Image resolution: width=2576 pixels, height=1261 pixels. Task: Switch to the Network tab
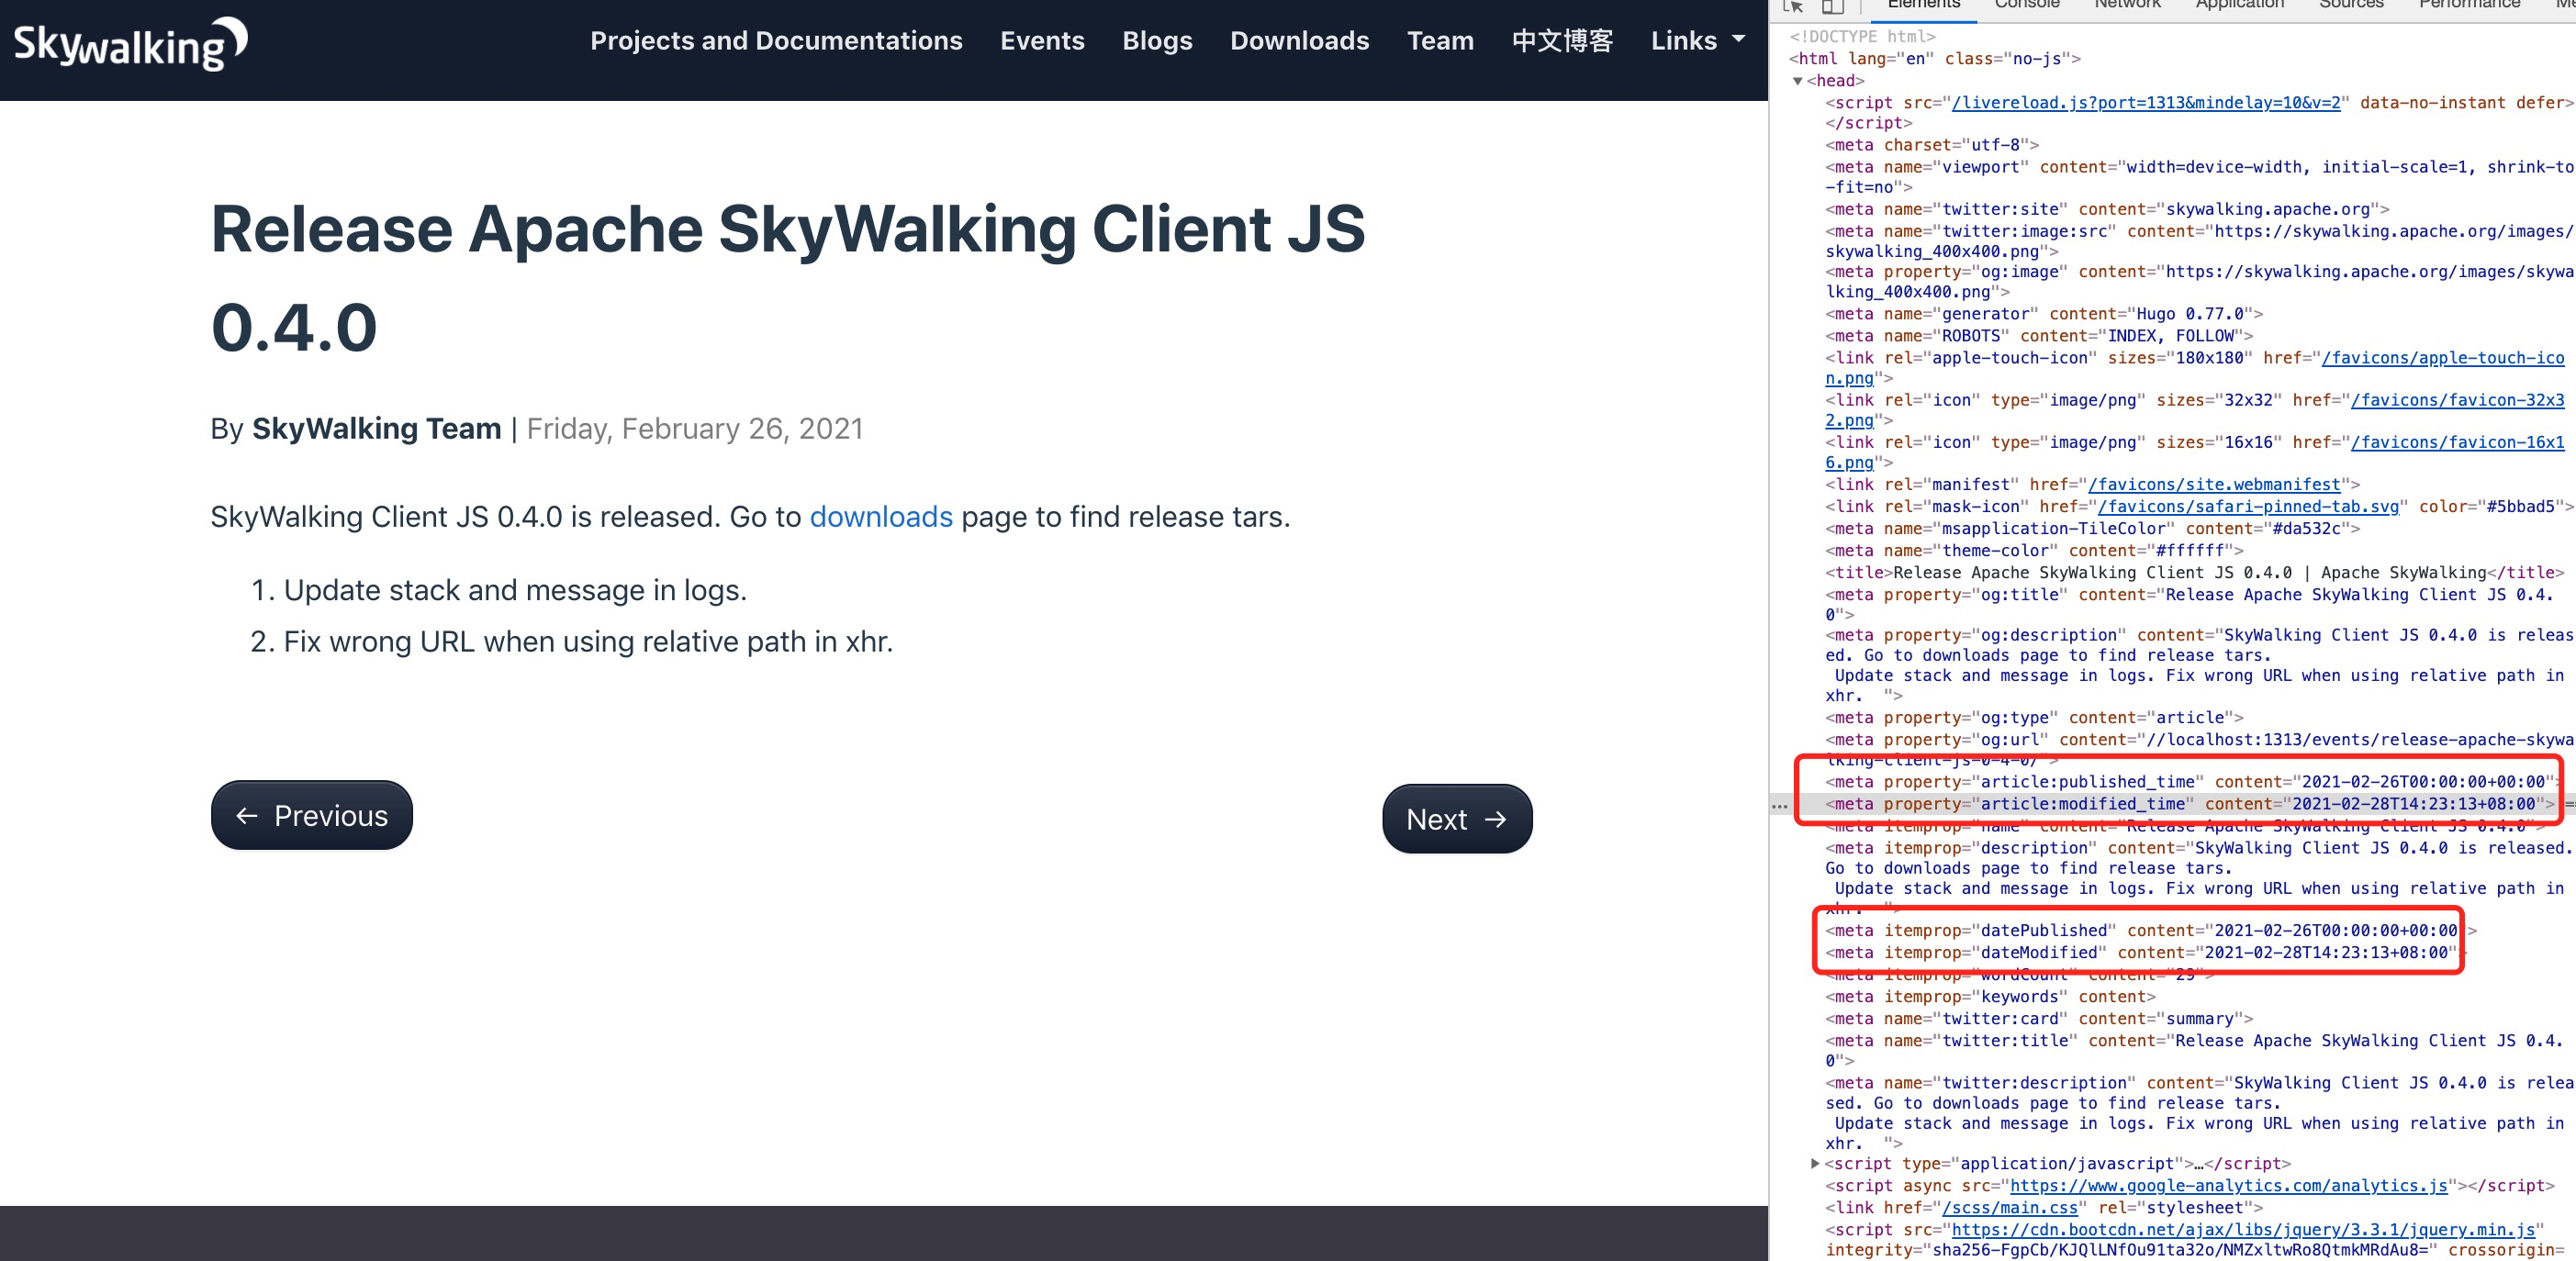[x=2127, y=5]
